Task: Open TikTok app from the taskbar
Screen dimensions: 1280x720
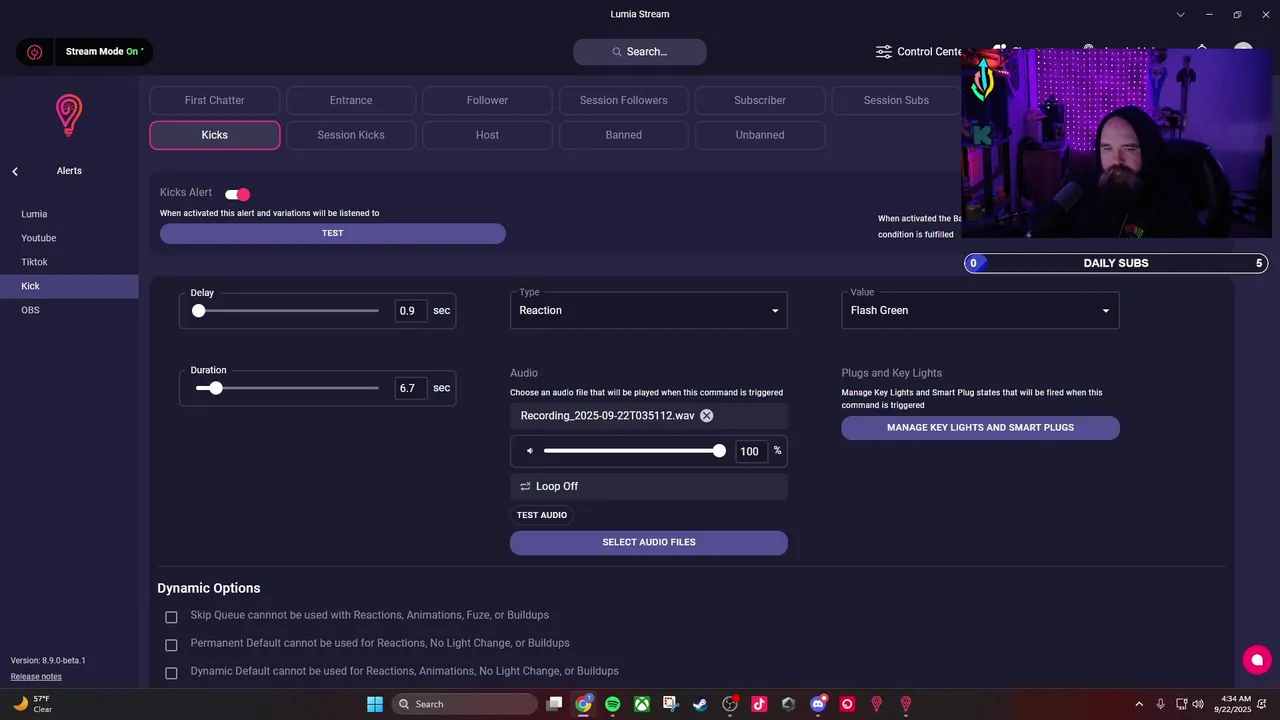Action: pyautogui.click(x=759, y=704)
